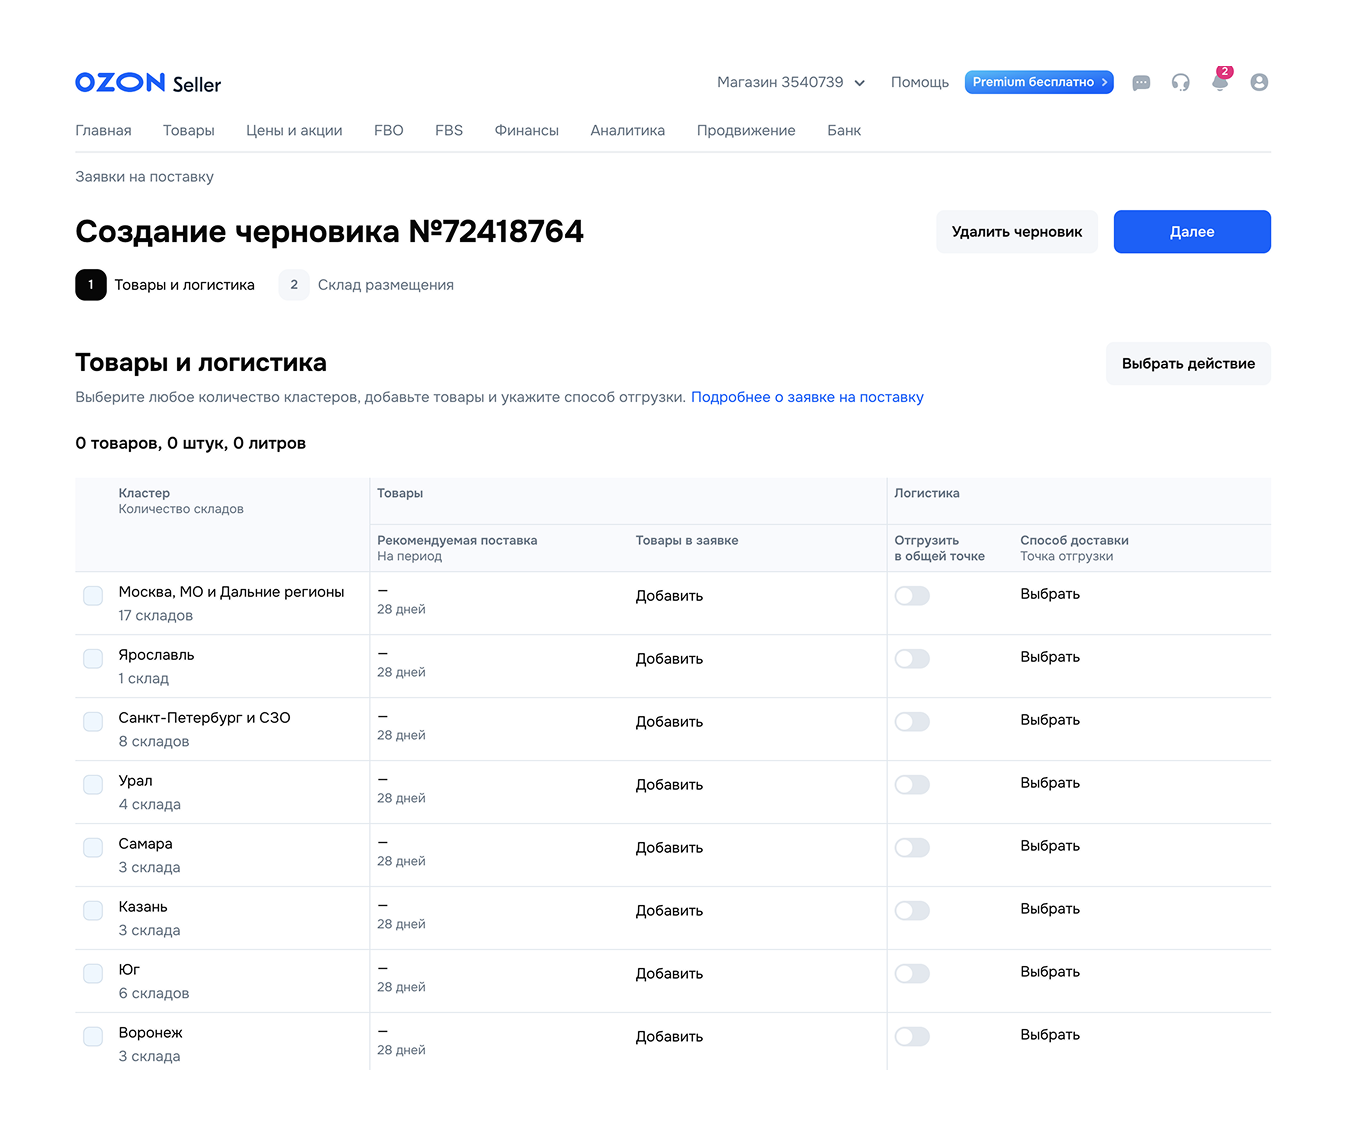
Task: Open the Аналитика menu item
Action: coord(627,130)
